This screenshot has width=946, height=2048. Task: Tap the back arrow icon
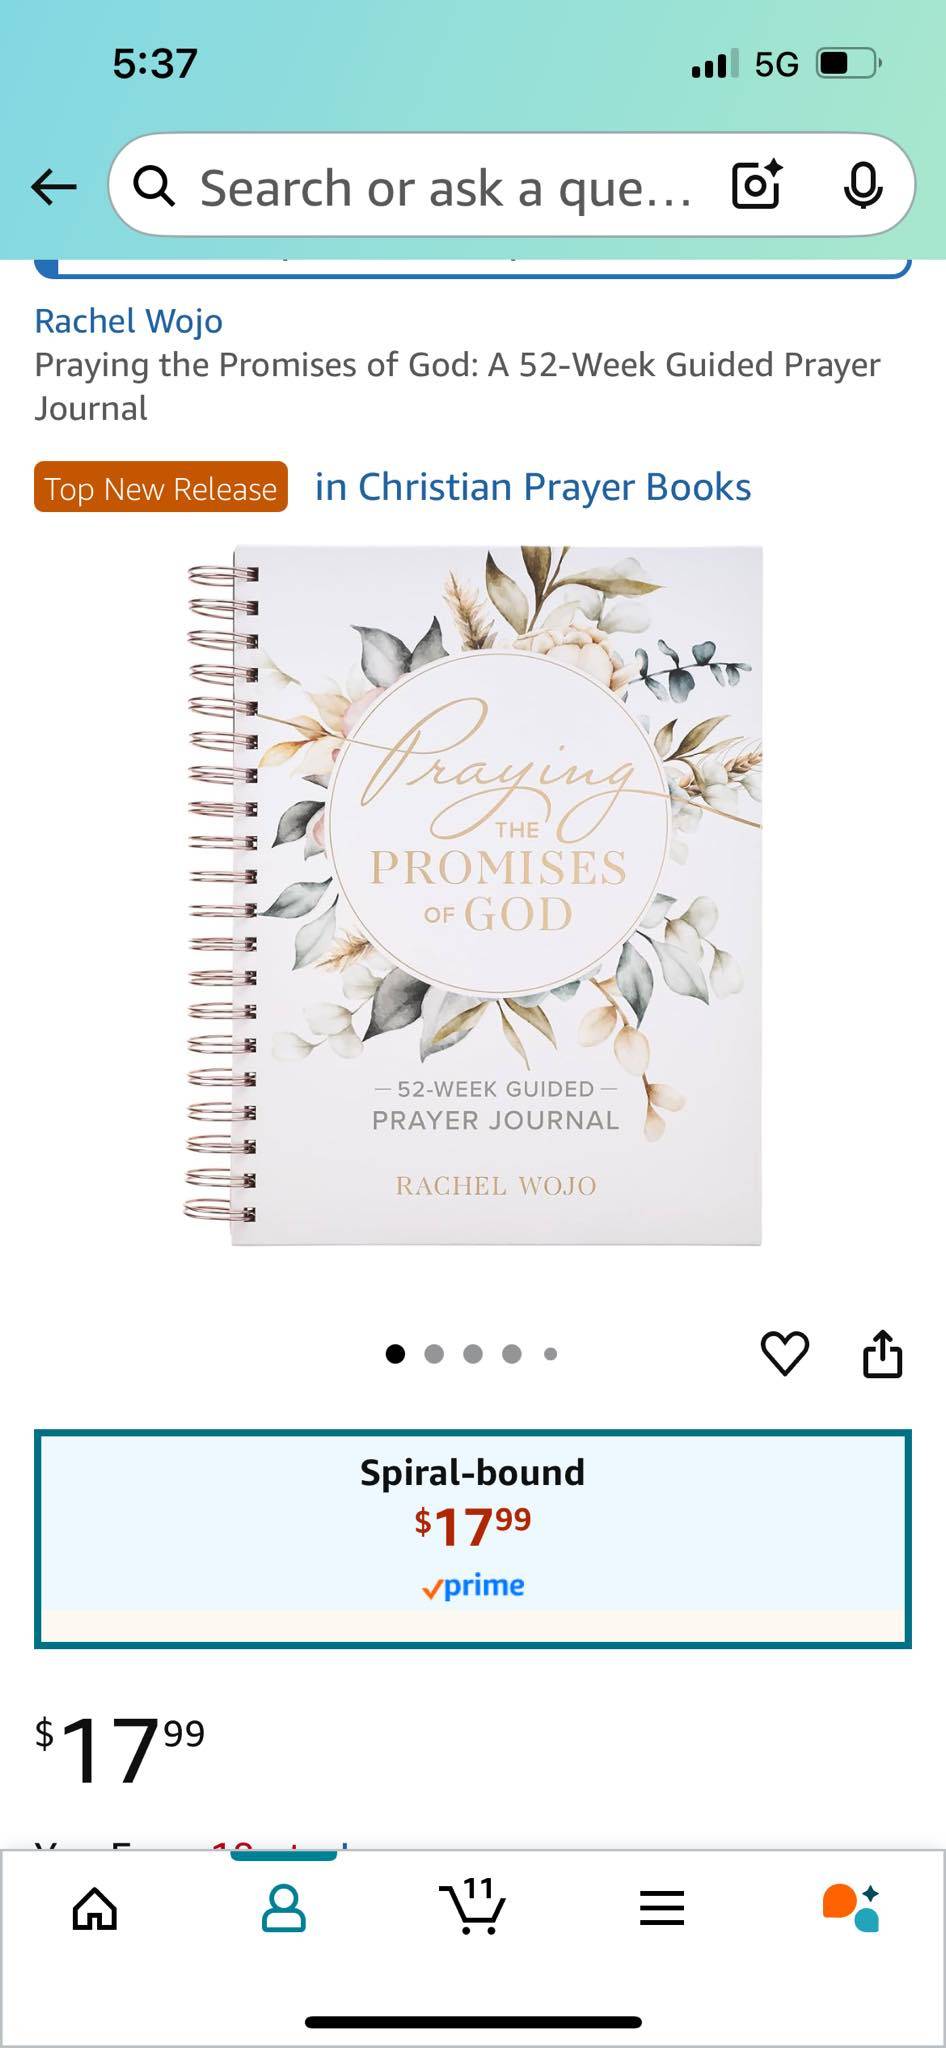[x=54, y=186]
